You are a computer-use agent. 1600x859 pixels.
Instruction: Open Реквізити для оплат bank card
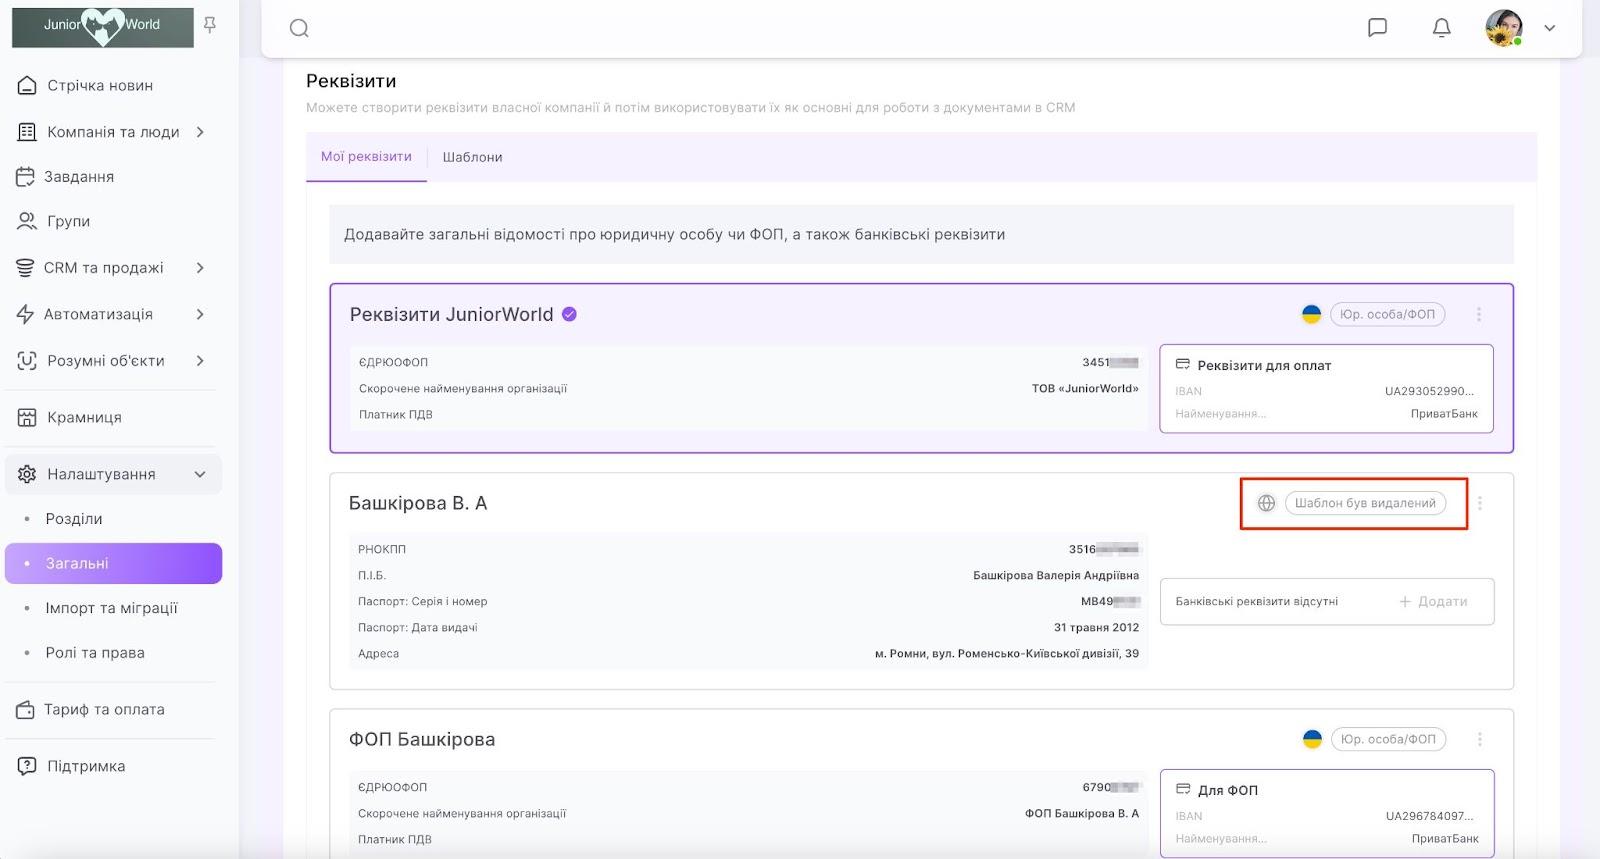(1326, 388)
